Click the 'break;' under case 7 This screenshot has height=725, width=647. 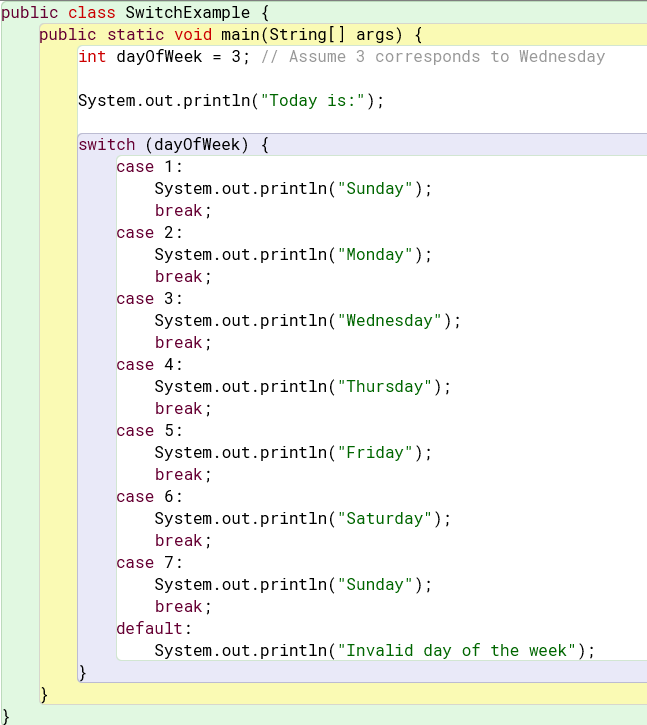tap(183, 607)
